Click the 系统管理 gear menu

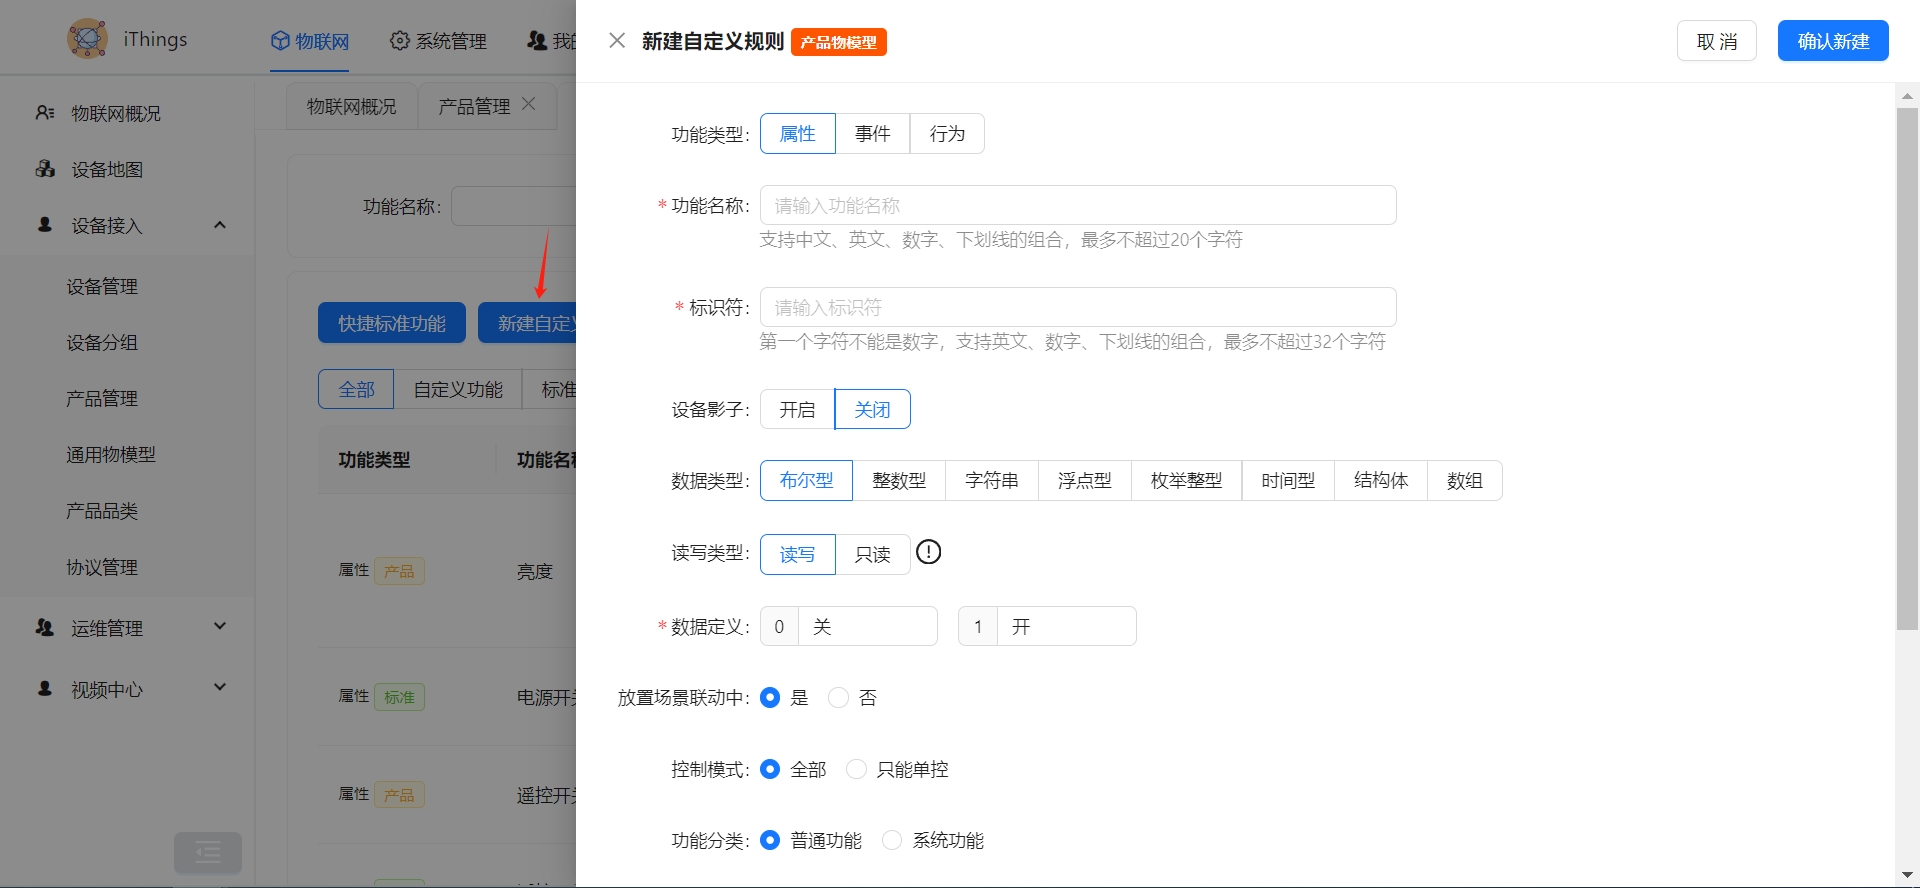click(x=438, y=41)
